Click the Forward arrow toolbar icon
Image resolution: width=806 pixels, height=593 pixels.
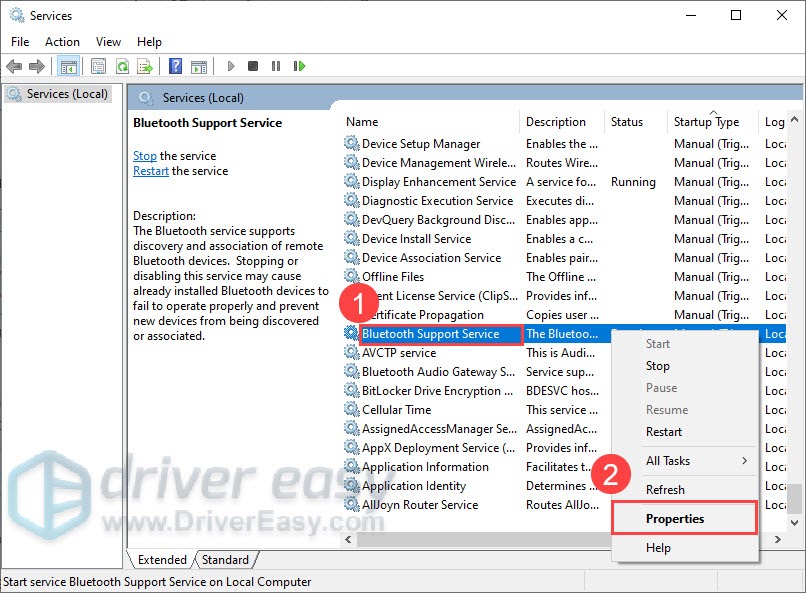[x=36, y=66]
